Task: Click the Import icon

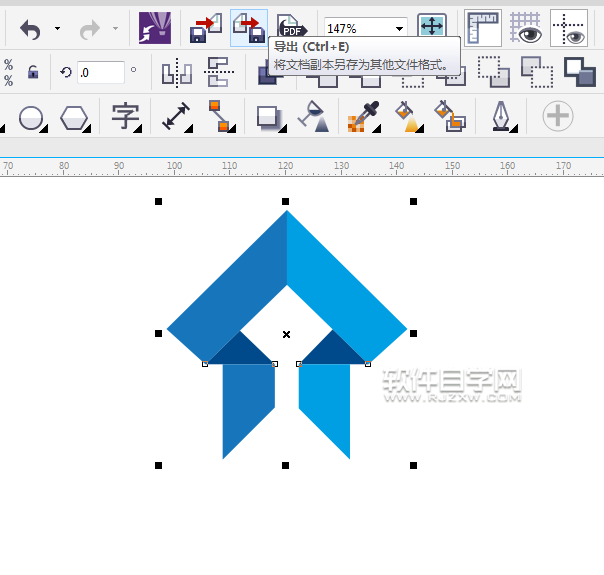Action: pos(207,29)
